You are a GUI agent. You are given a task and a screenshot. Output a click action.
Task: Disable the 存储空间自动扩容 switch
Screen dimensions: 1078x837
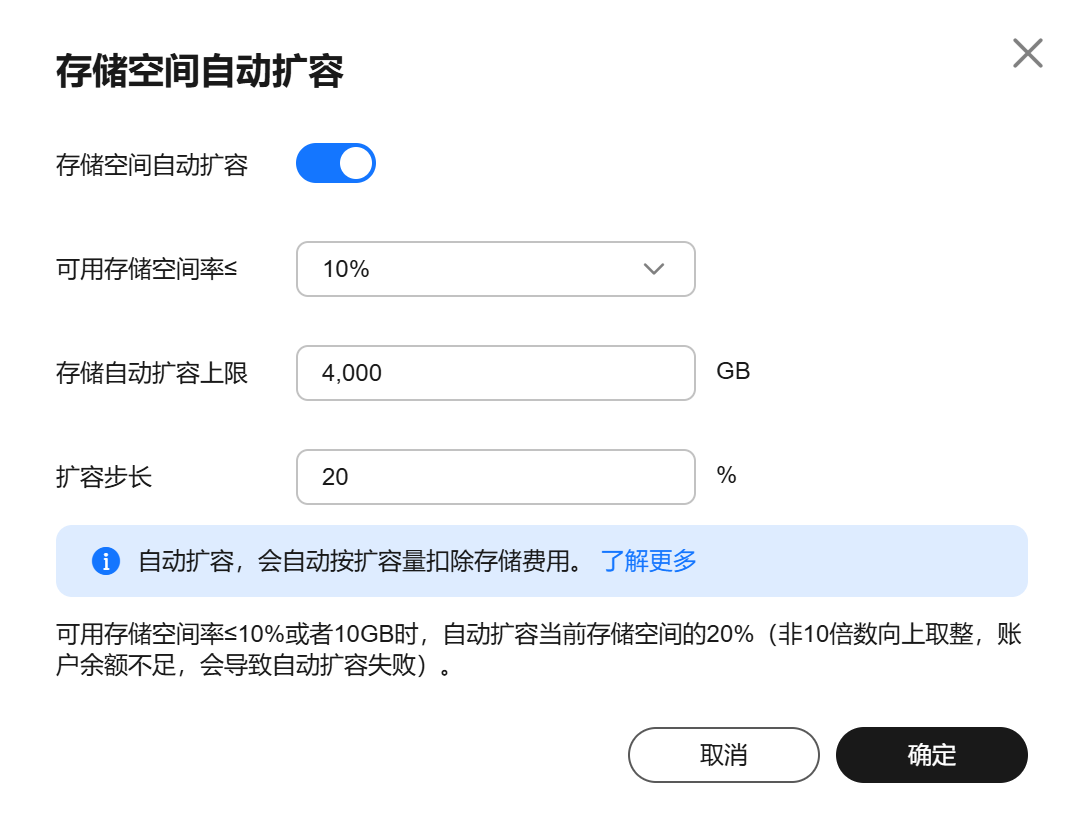point(335,163)
